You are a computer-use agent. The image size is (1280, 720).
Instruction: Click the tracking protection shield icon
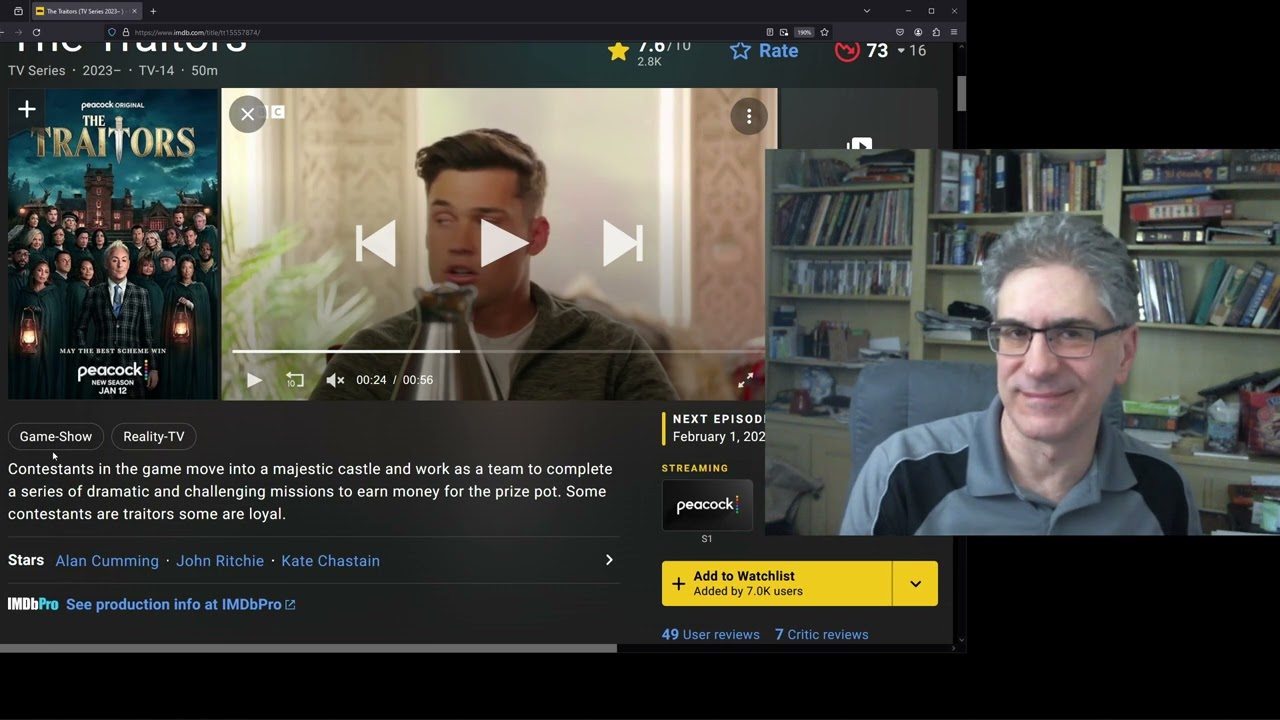pyautogui.click(x=112, y=32)
